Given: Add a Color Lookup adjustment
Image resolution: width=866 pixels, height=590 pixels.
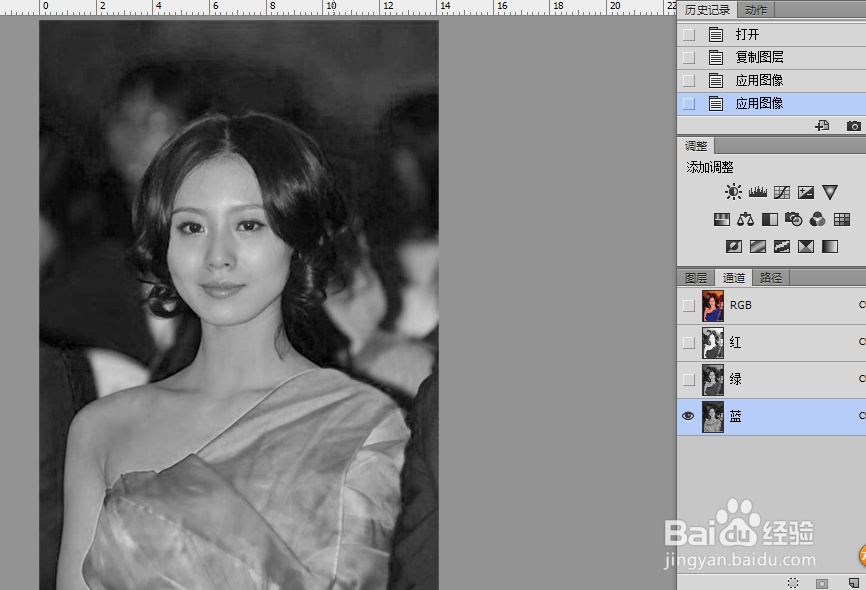Looking at the screenshot, I should (x=842, y=219).
